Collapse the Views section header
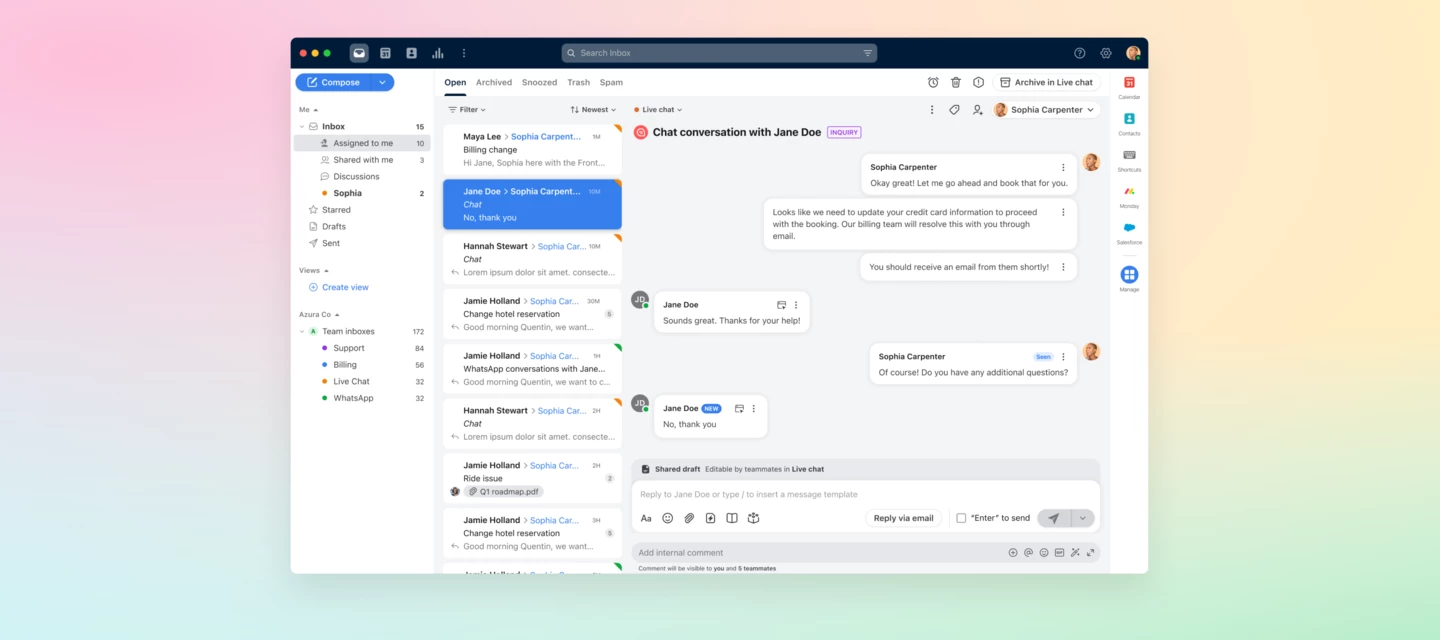1440x640 pixels. pyautogui.click(x=313, y=270)
